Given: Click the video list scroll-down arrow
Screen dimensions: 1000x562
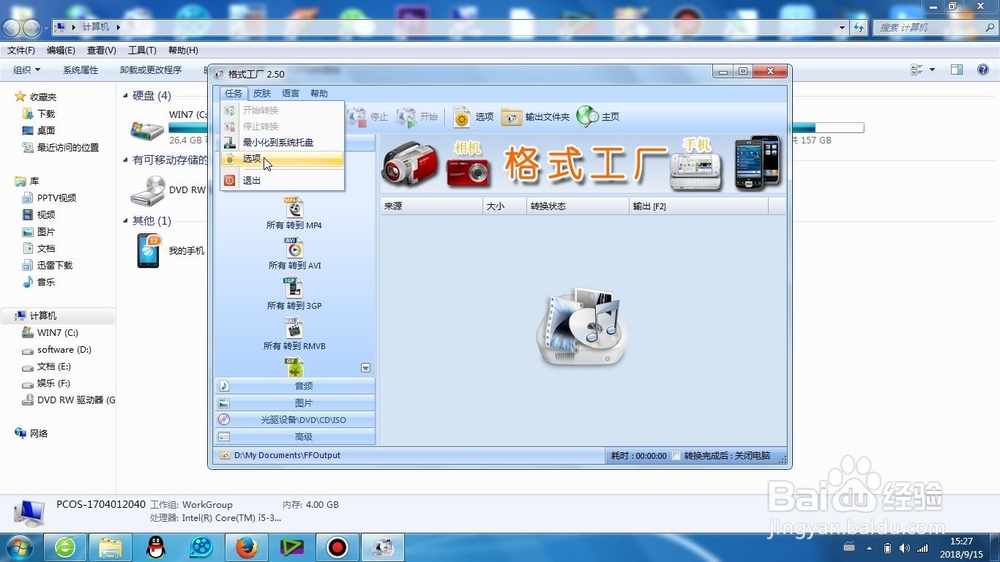Looking at the screenshot, I should point(365,368).
